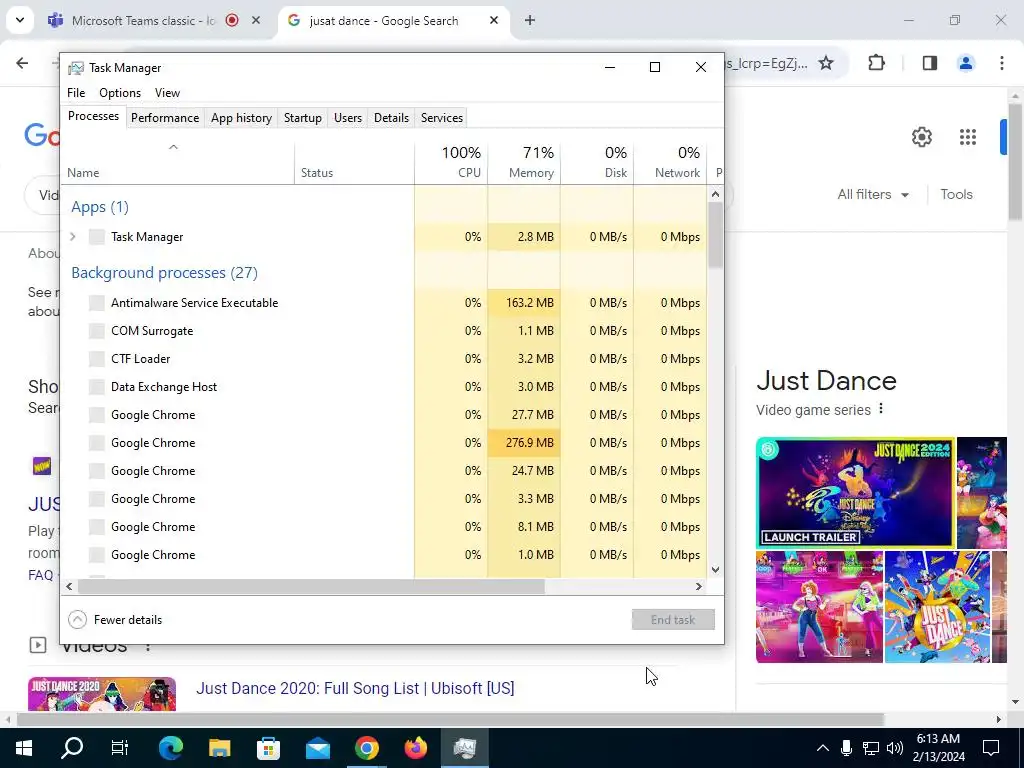Select Google Chrome process using 8.1 MB
The height and width of the screenshot is (768, 1024).
383,527
